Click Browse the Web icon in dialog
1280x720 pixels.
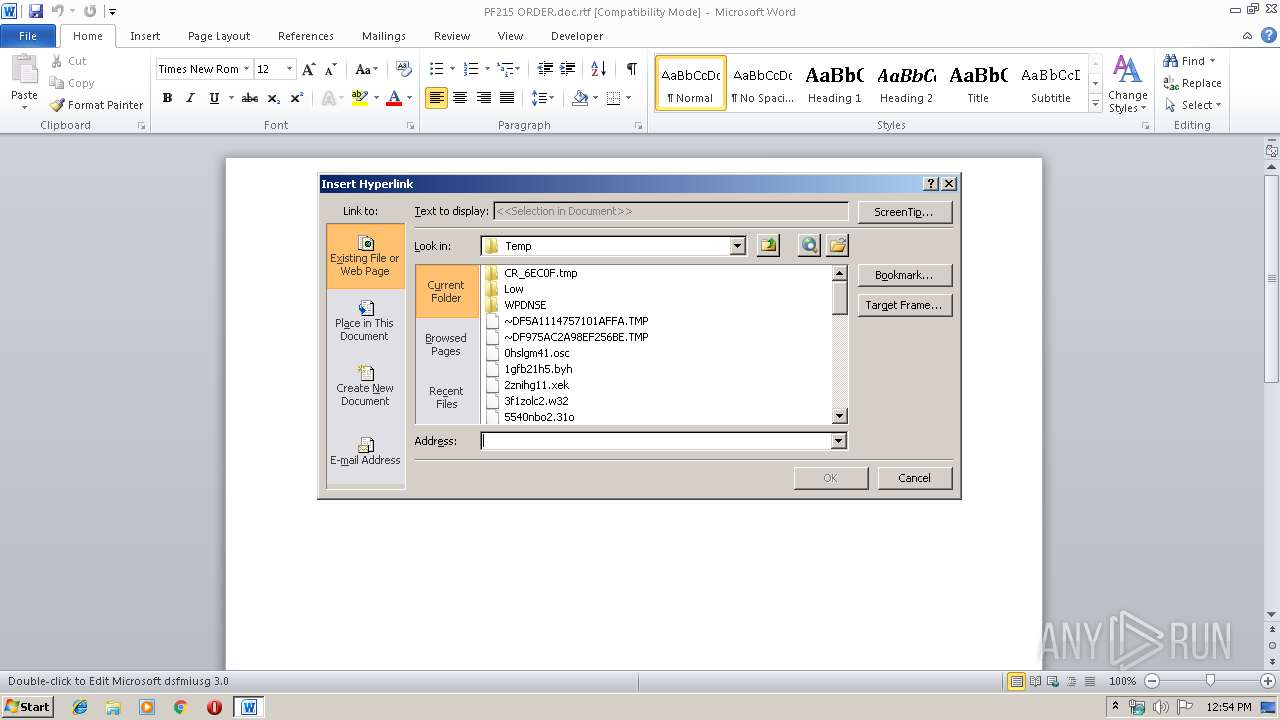coord(809,246)
